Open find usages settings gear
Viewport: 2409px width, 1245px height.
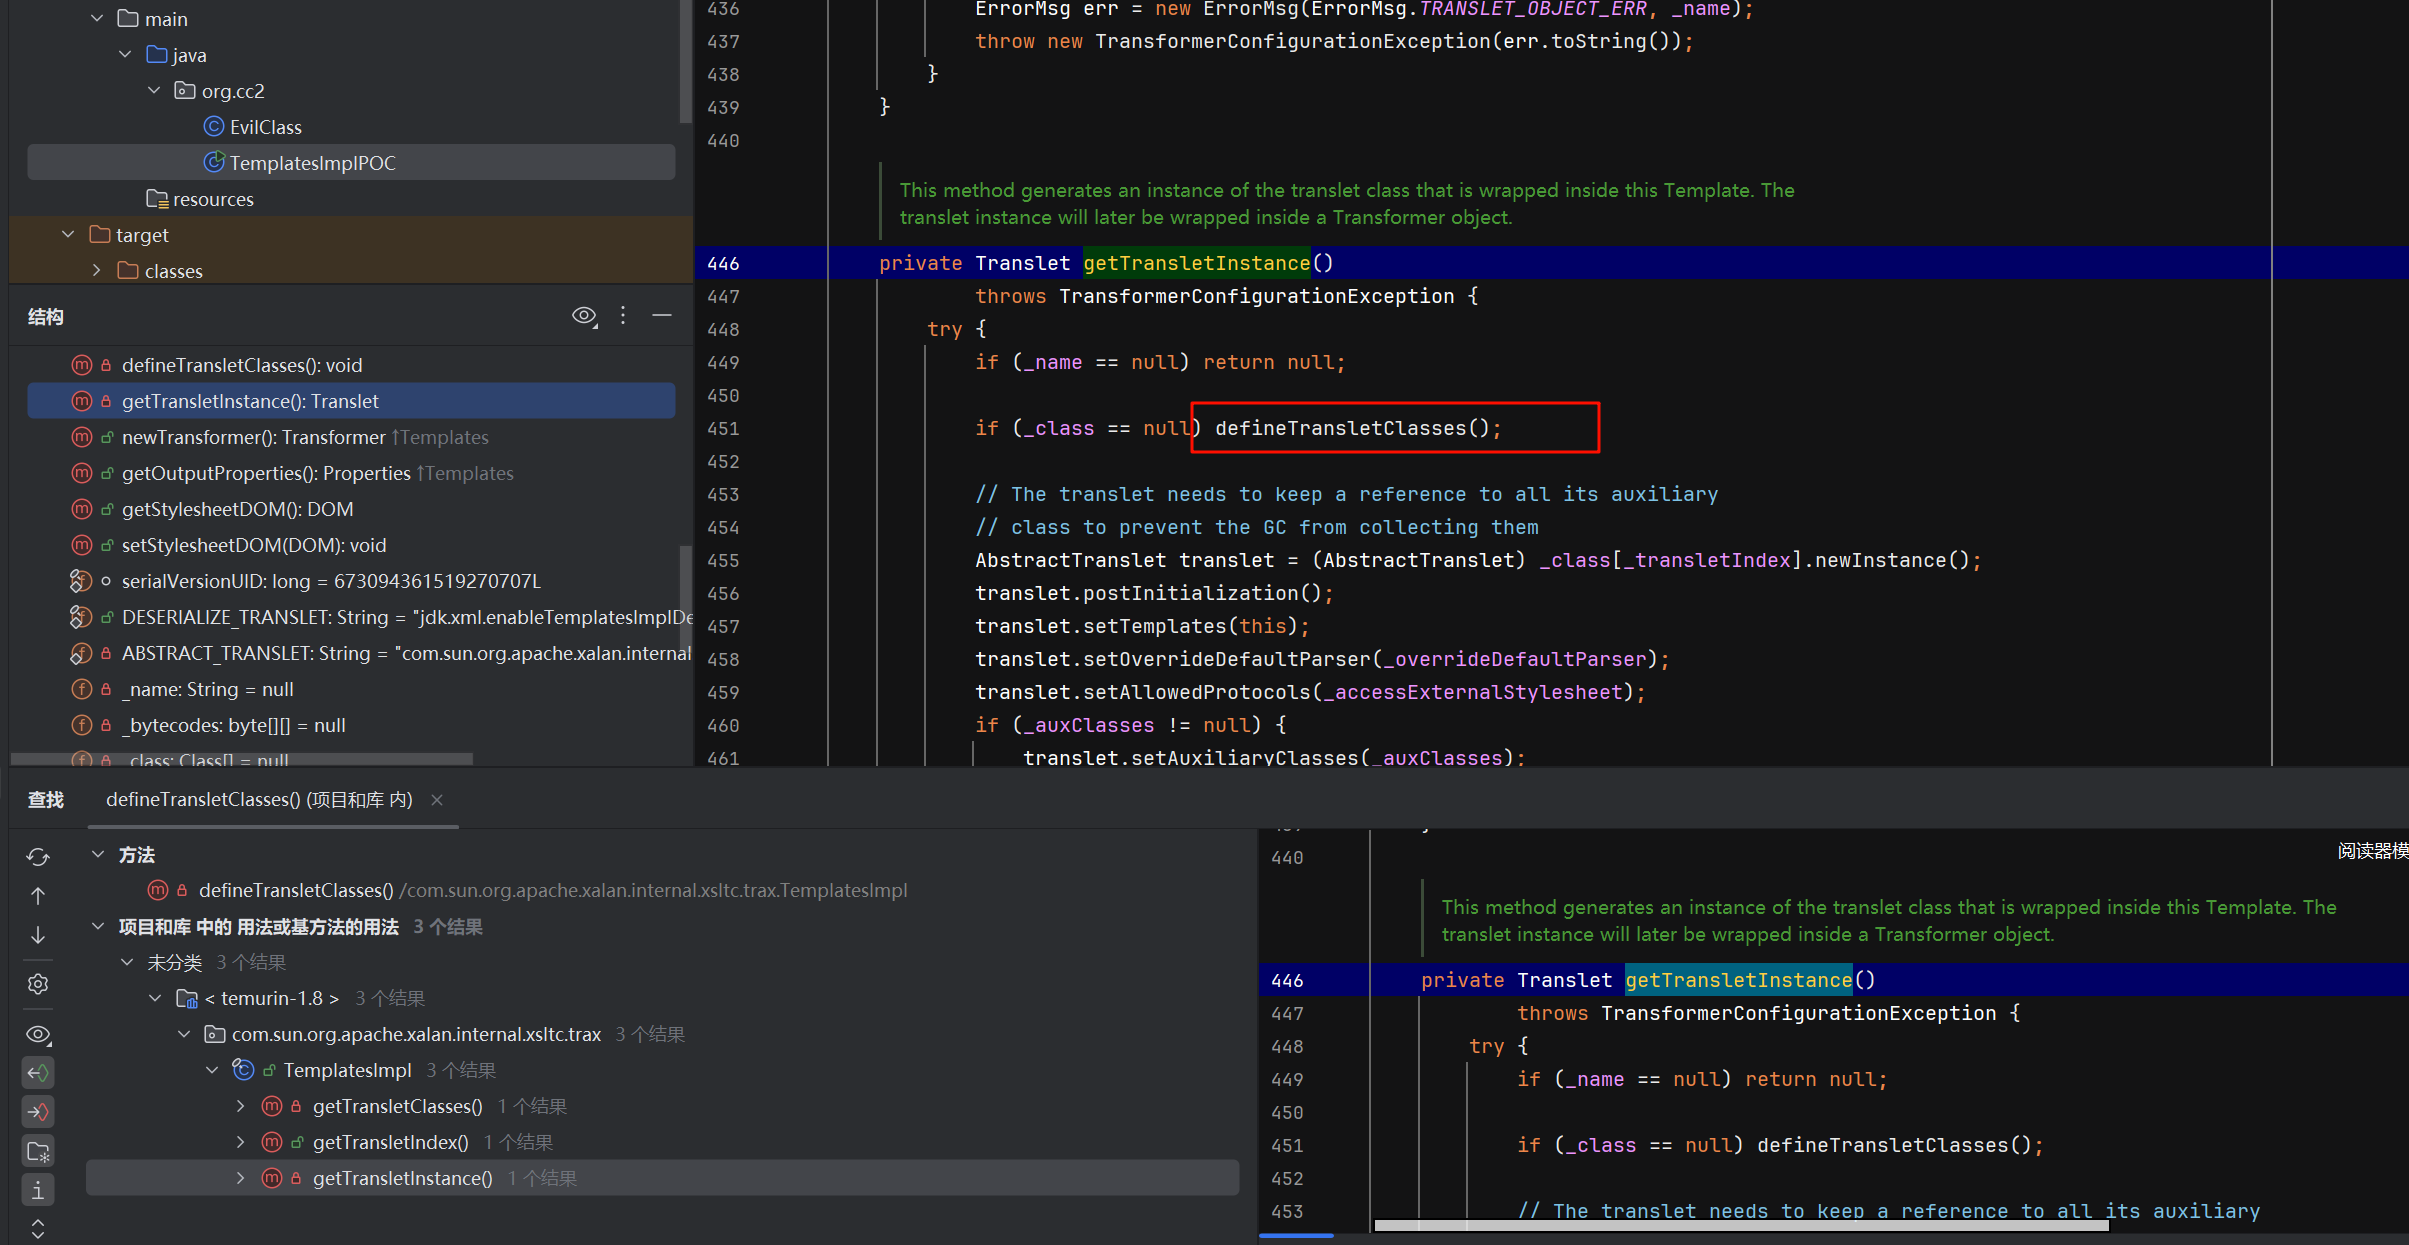38,984
